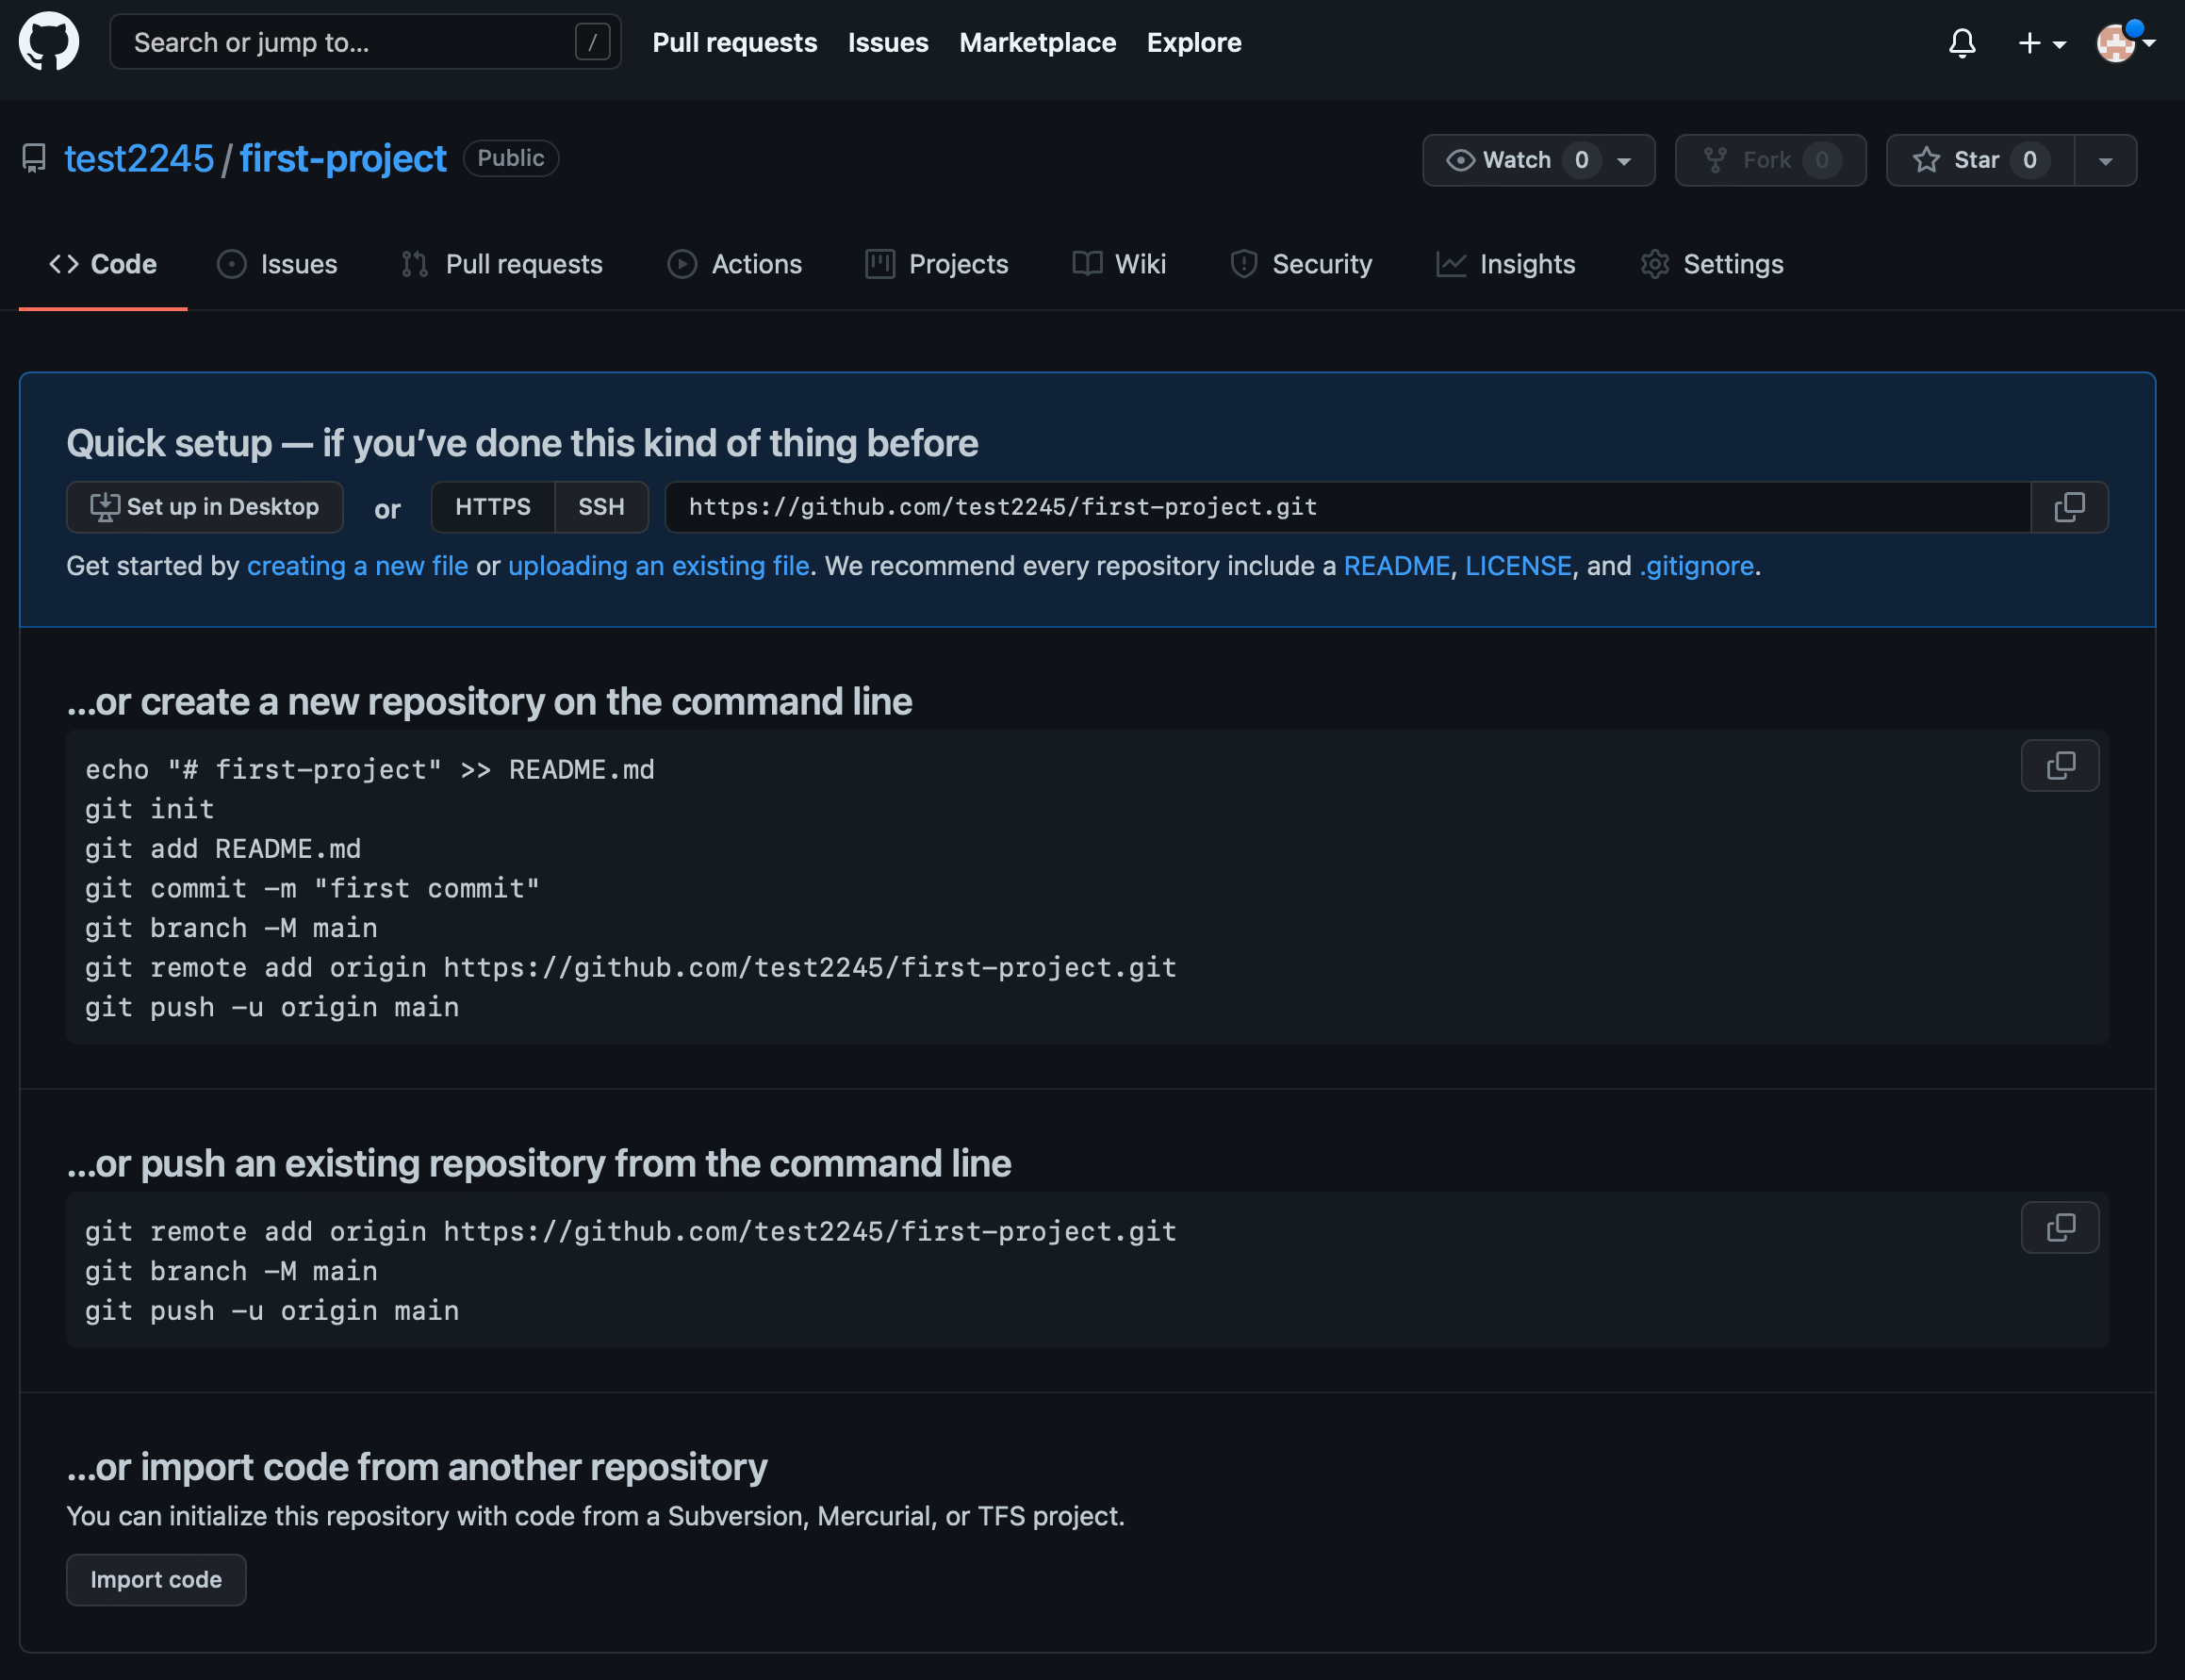Click the Fork button
The width and height of the screenshot is (2185, 1680).
pos(1770,160)
